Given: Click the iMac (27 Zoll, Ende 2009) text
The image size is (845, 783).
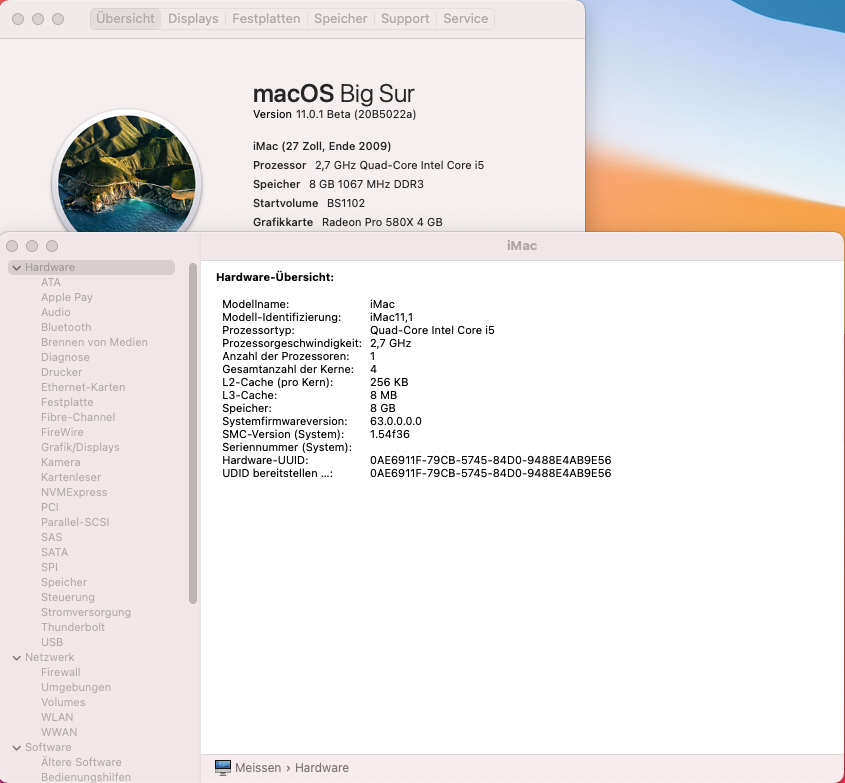Looking at the screenshot, I should click(x=322, y=147).
